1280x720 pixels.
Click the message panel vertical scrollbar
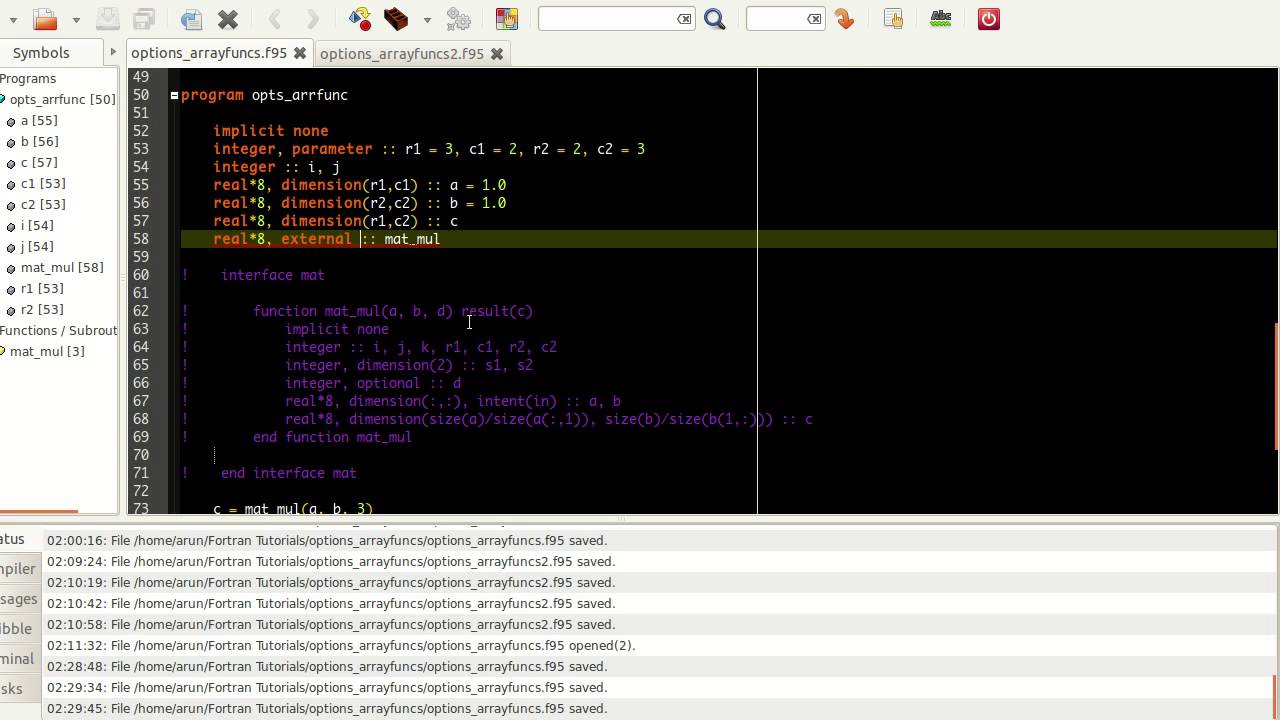click(1275, 696)
